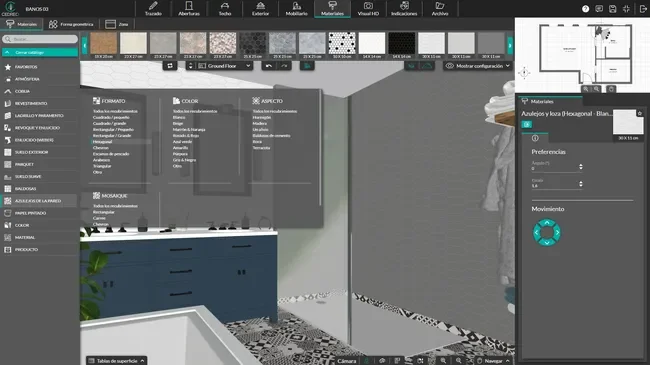
Task: Click the exit logout icon
Action: (643, 9)
